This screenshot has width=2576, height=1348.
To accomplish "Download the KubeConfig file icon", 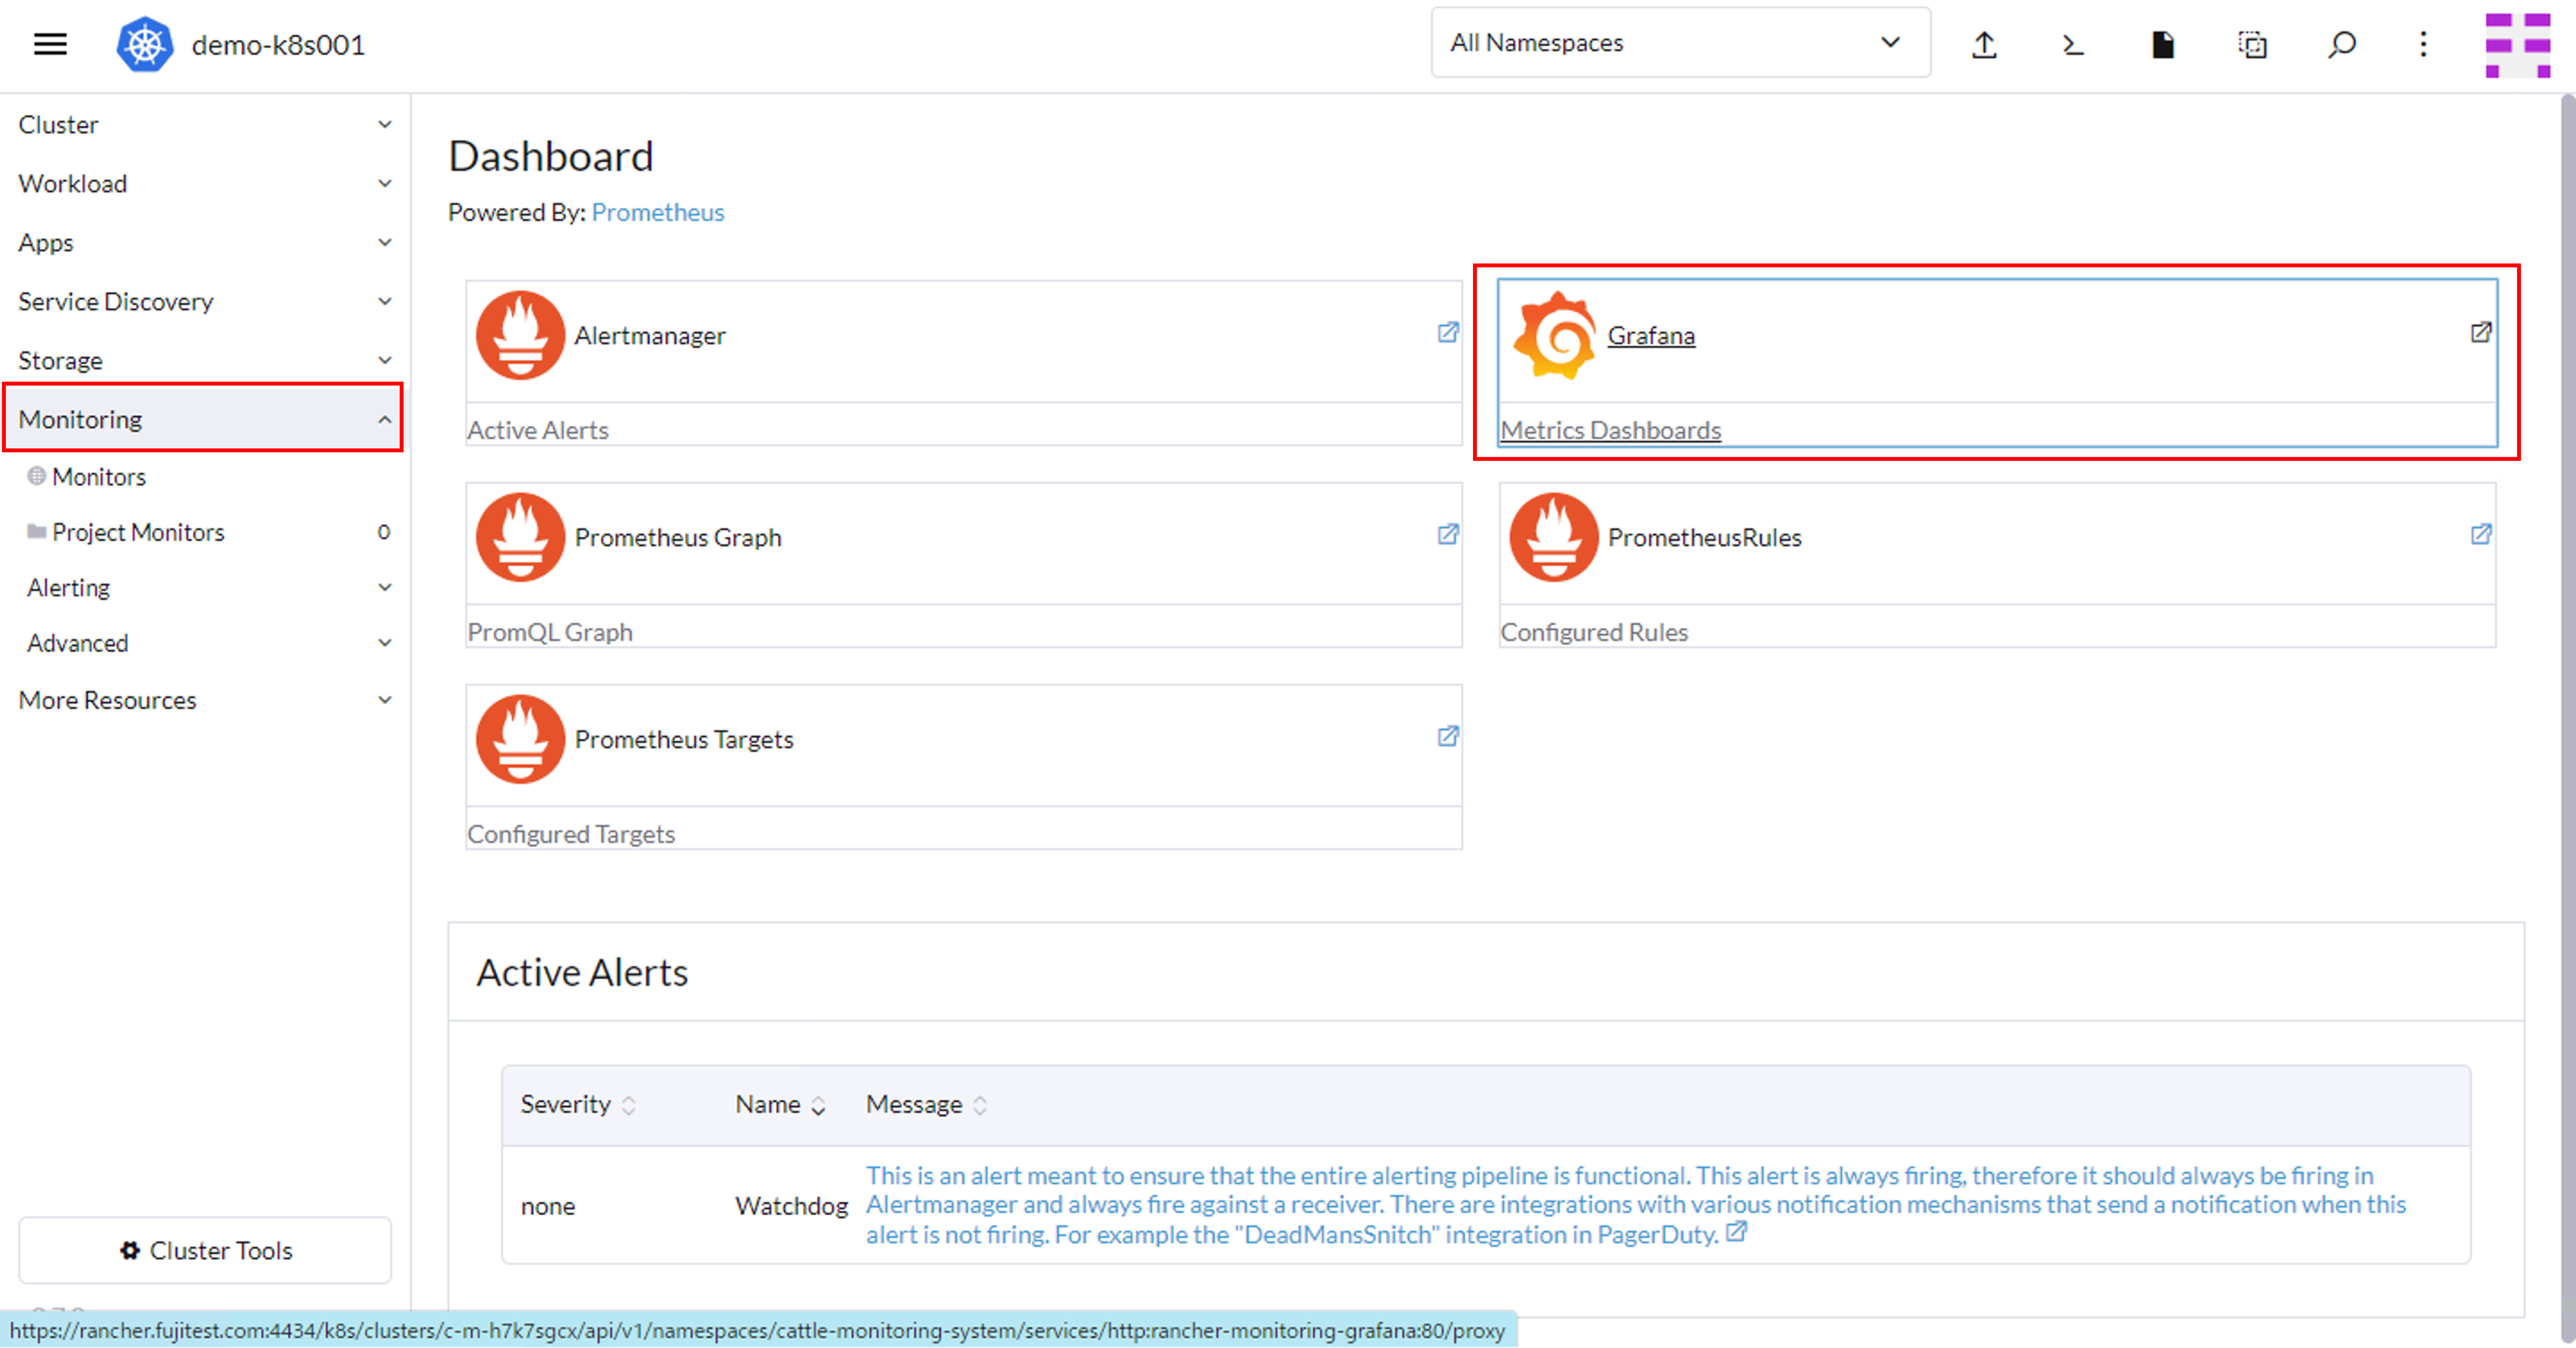I will click(x=2163, y=44).
